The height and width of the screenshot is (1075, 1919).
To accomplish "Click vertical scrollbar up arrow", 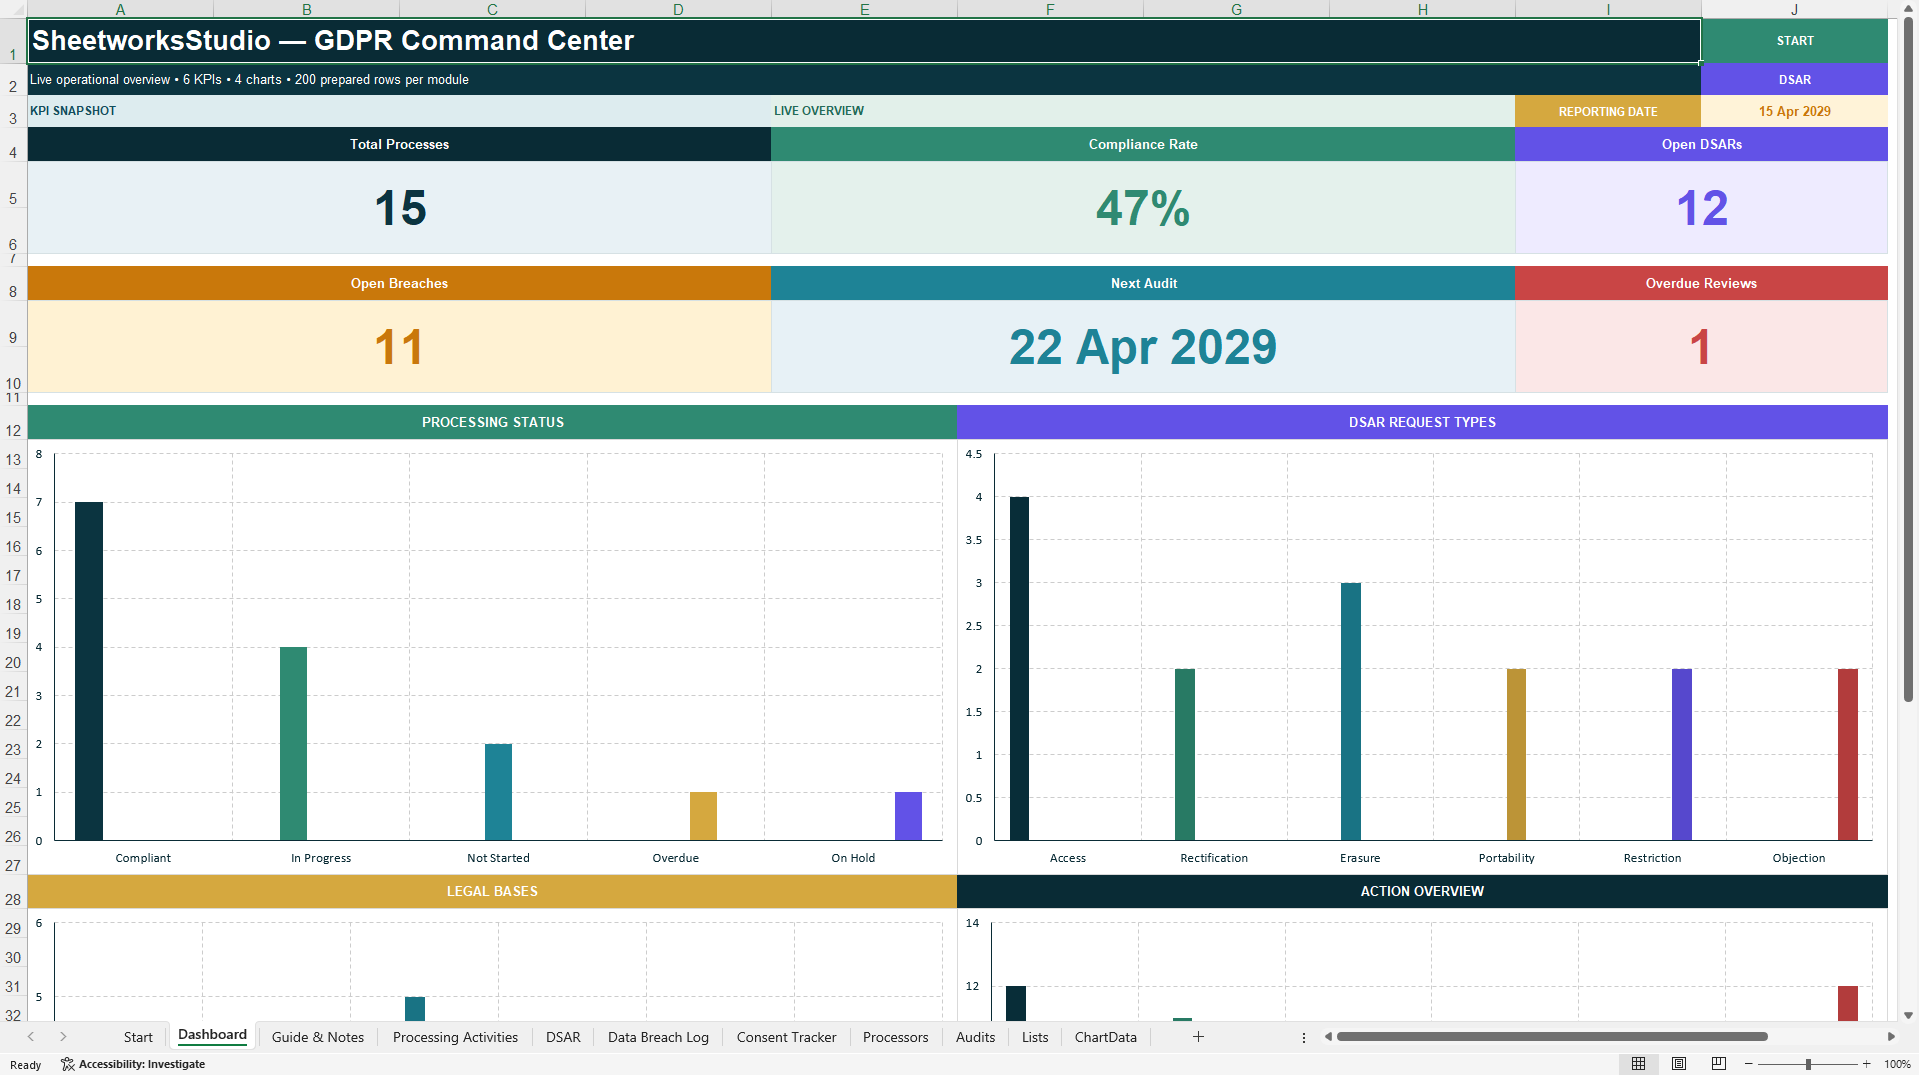I will point(1909,8).
